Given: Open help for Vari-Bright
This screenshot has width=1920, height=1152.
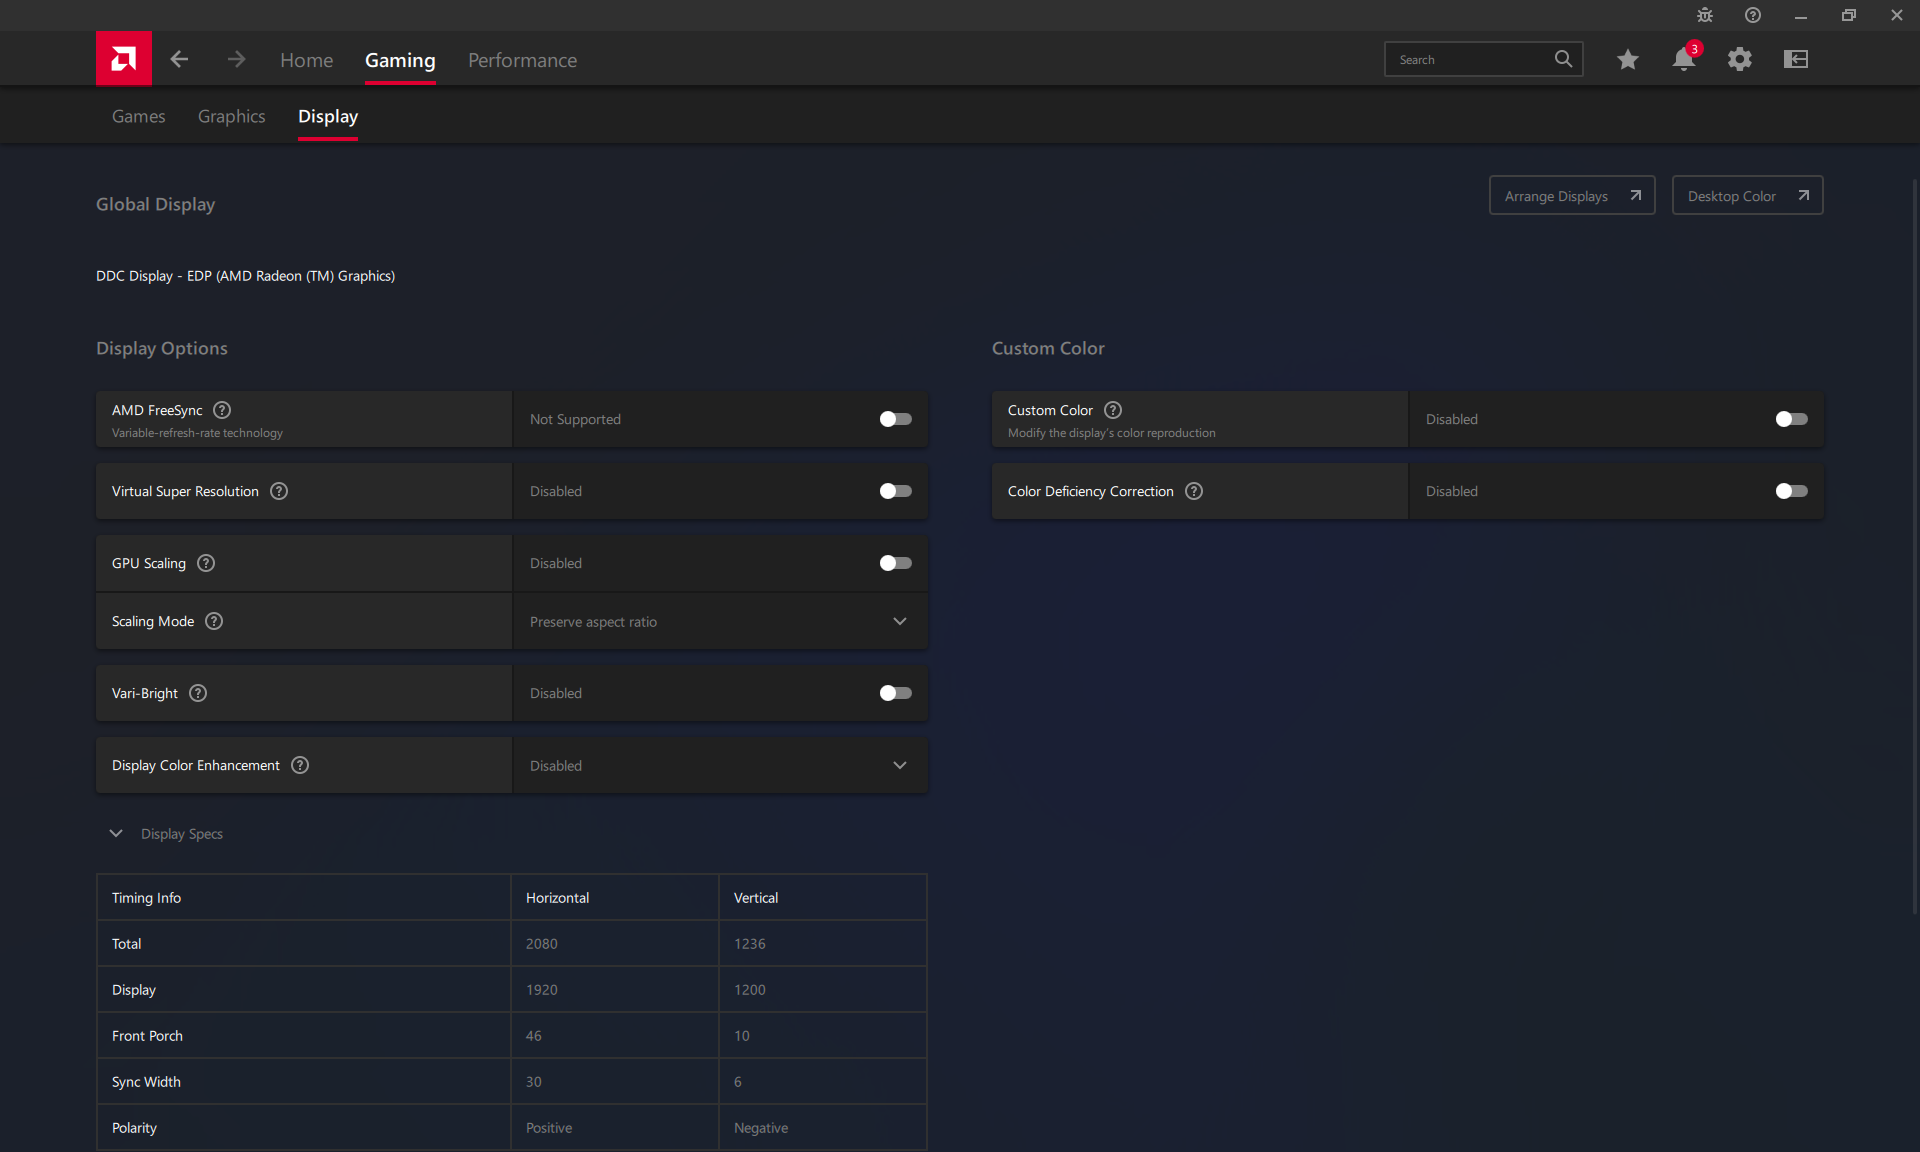Looking at the screenshot, I should coord(198,693).
